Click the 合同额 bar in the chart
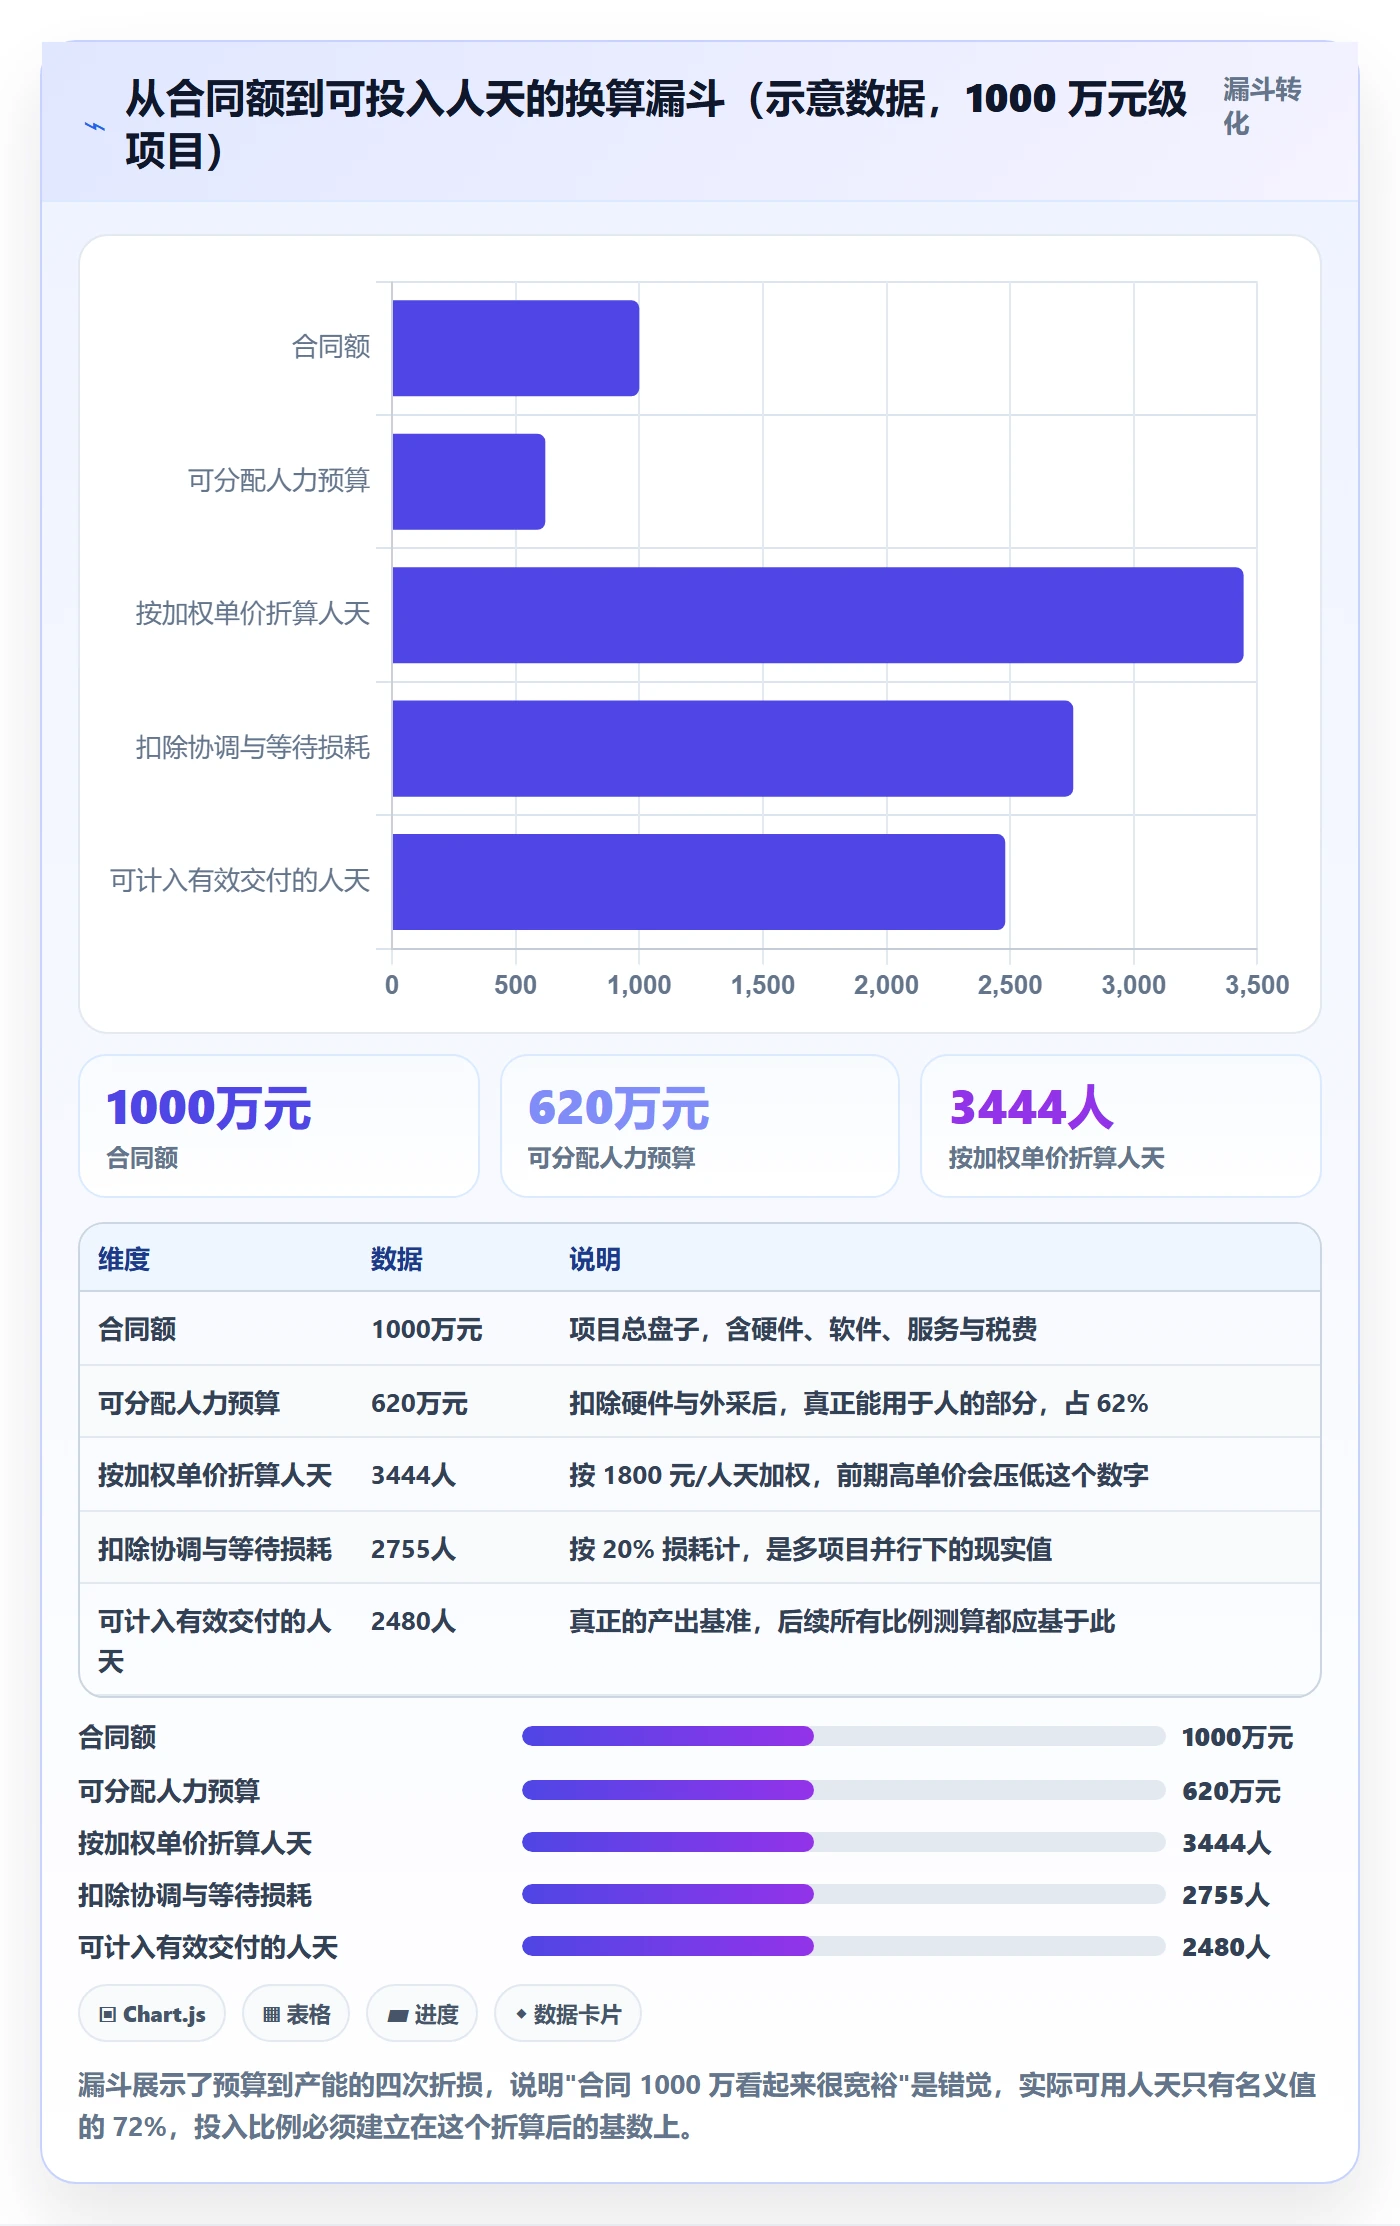The image size is (1400, 2226). tap(515, 348)
